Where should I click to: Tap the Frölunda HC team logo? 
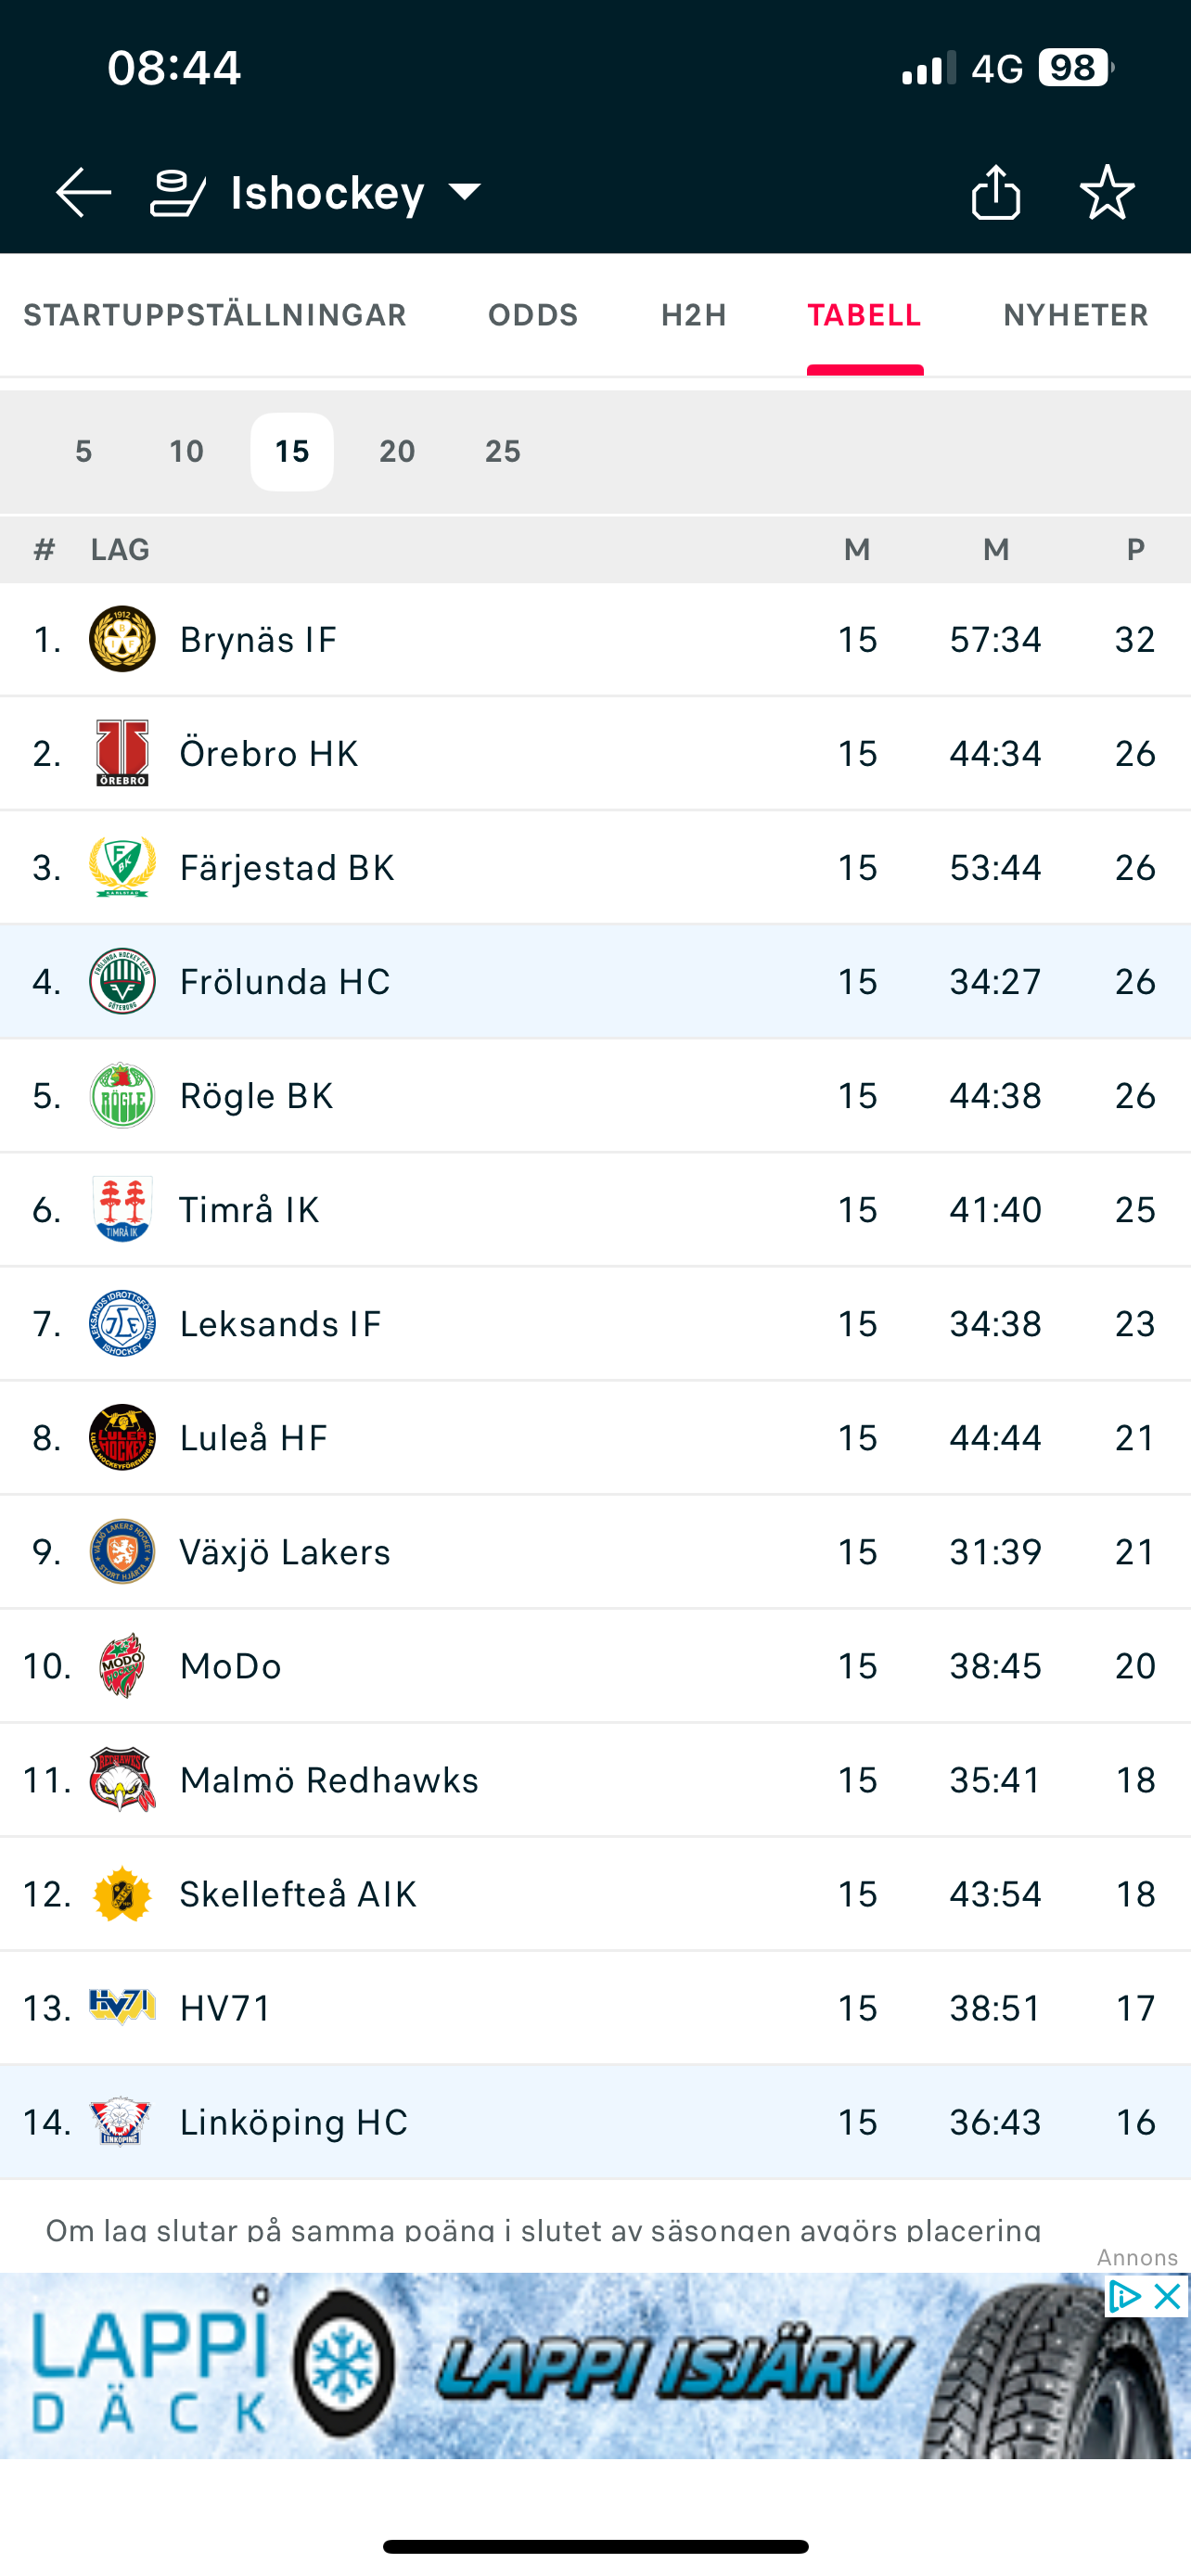click(x=122, y=981)
